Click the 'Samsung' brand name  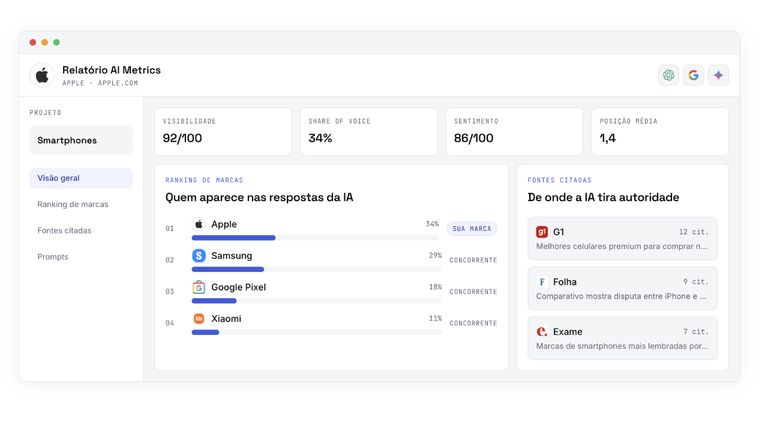(x=232, y=256)
